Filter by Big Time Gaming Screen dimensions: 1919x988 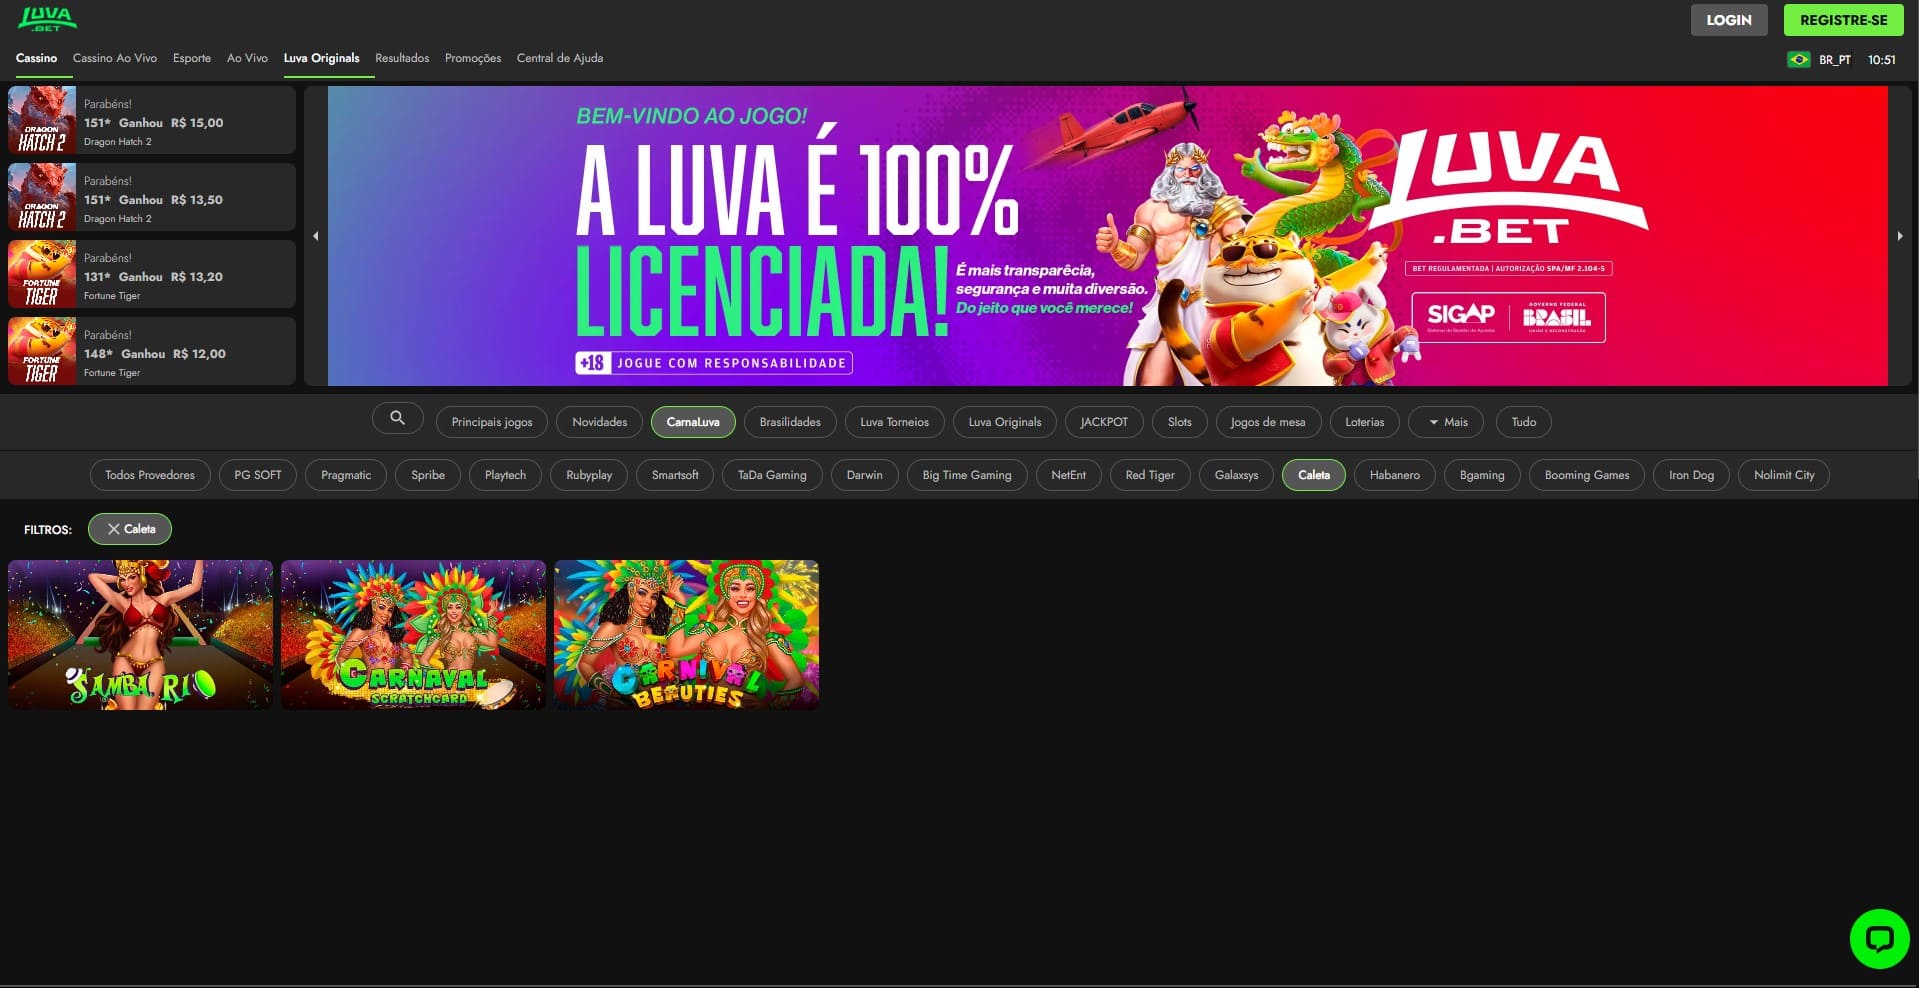pos(967,475)
